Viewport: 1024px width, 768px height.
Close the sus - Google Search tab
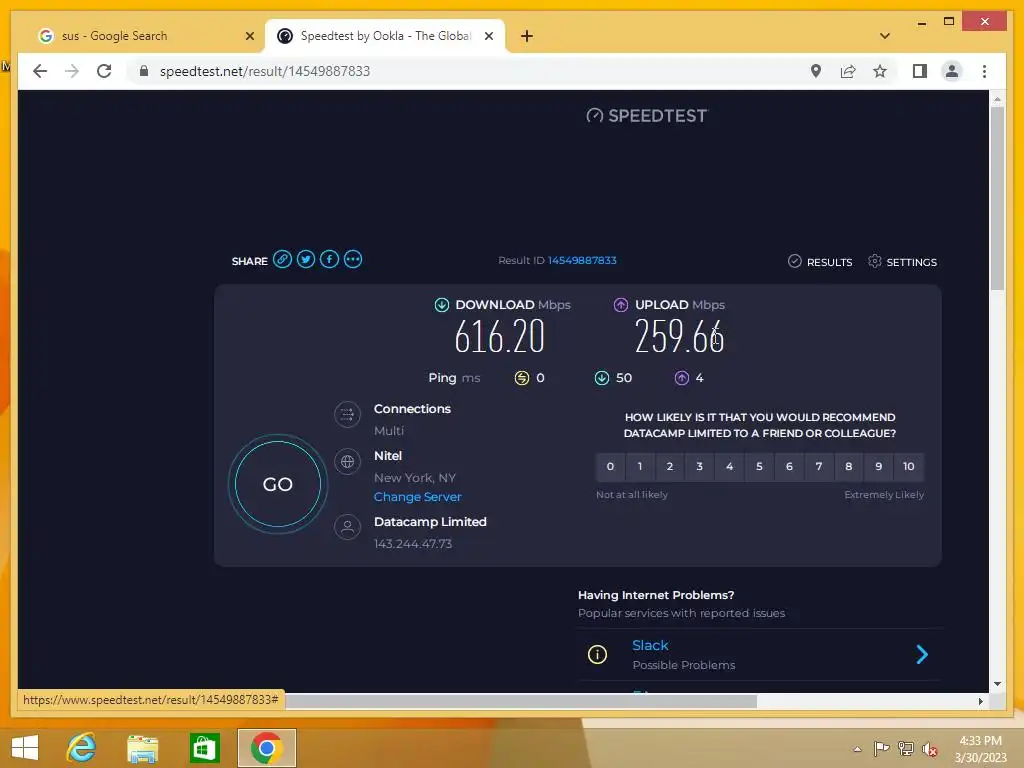249,36
